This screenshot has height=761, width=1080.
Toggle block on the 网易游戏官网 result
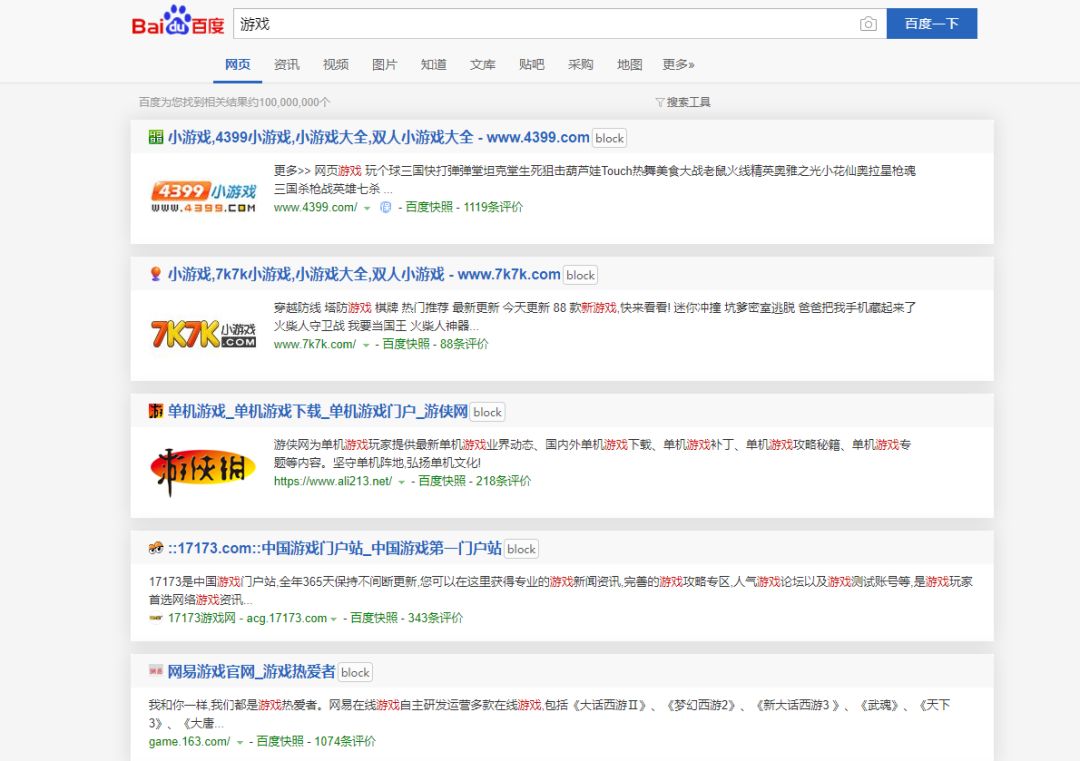355,672
